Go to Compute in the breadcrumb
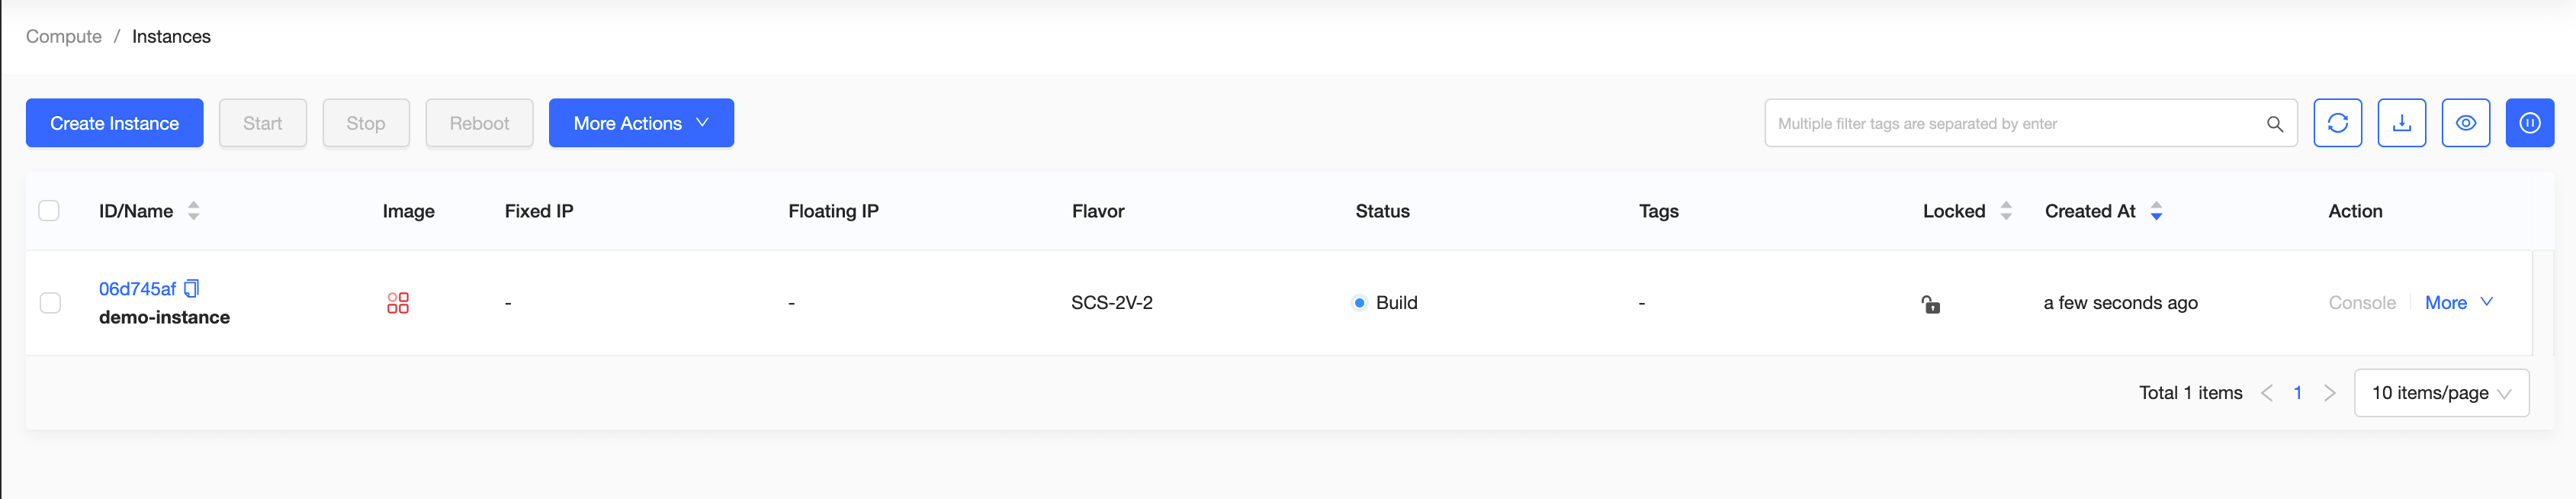 click(64, 37)
